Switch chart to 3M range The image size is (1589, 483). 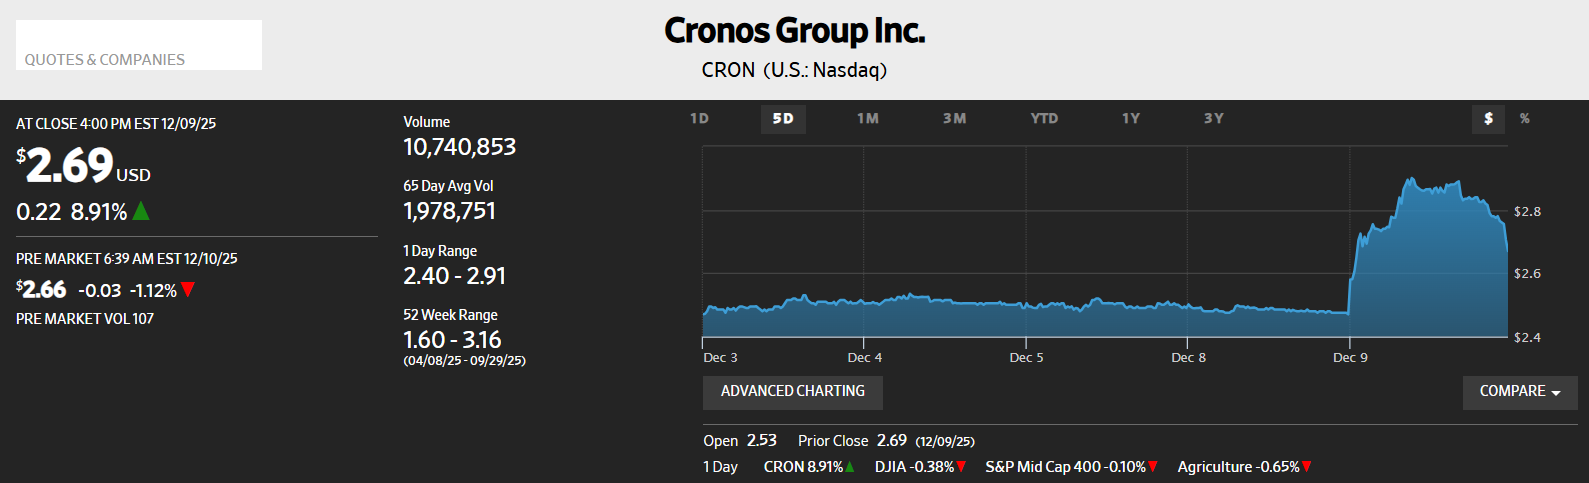pos(954,119)
